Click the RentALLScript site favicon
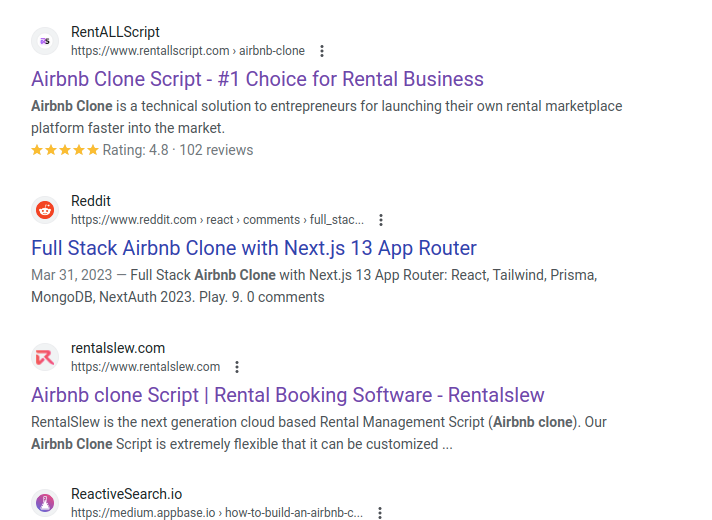The image size is (712, 520). (45, 41)
